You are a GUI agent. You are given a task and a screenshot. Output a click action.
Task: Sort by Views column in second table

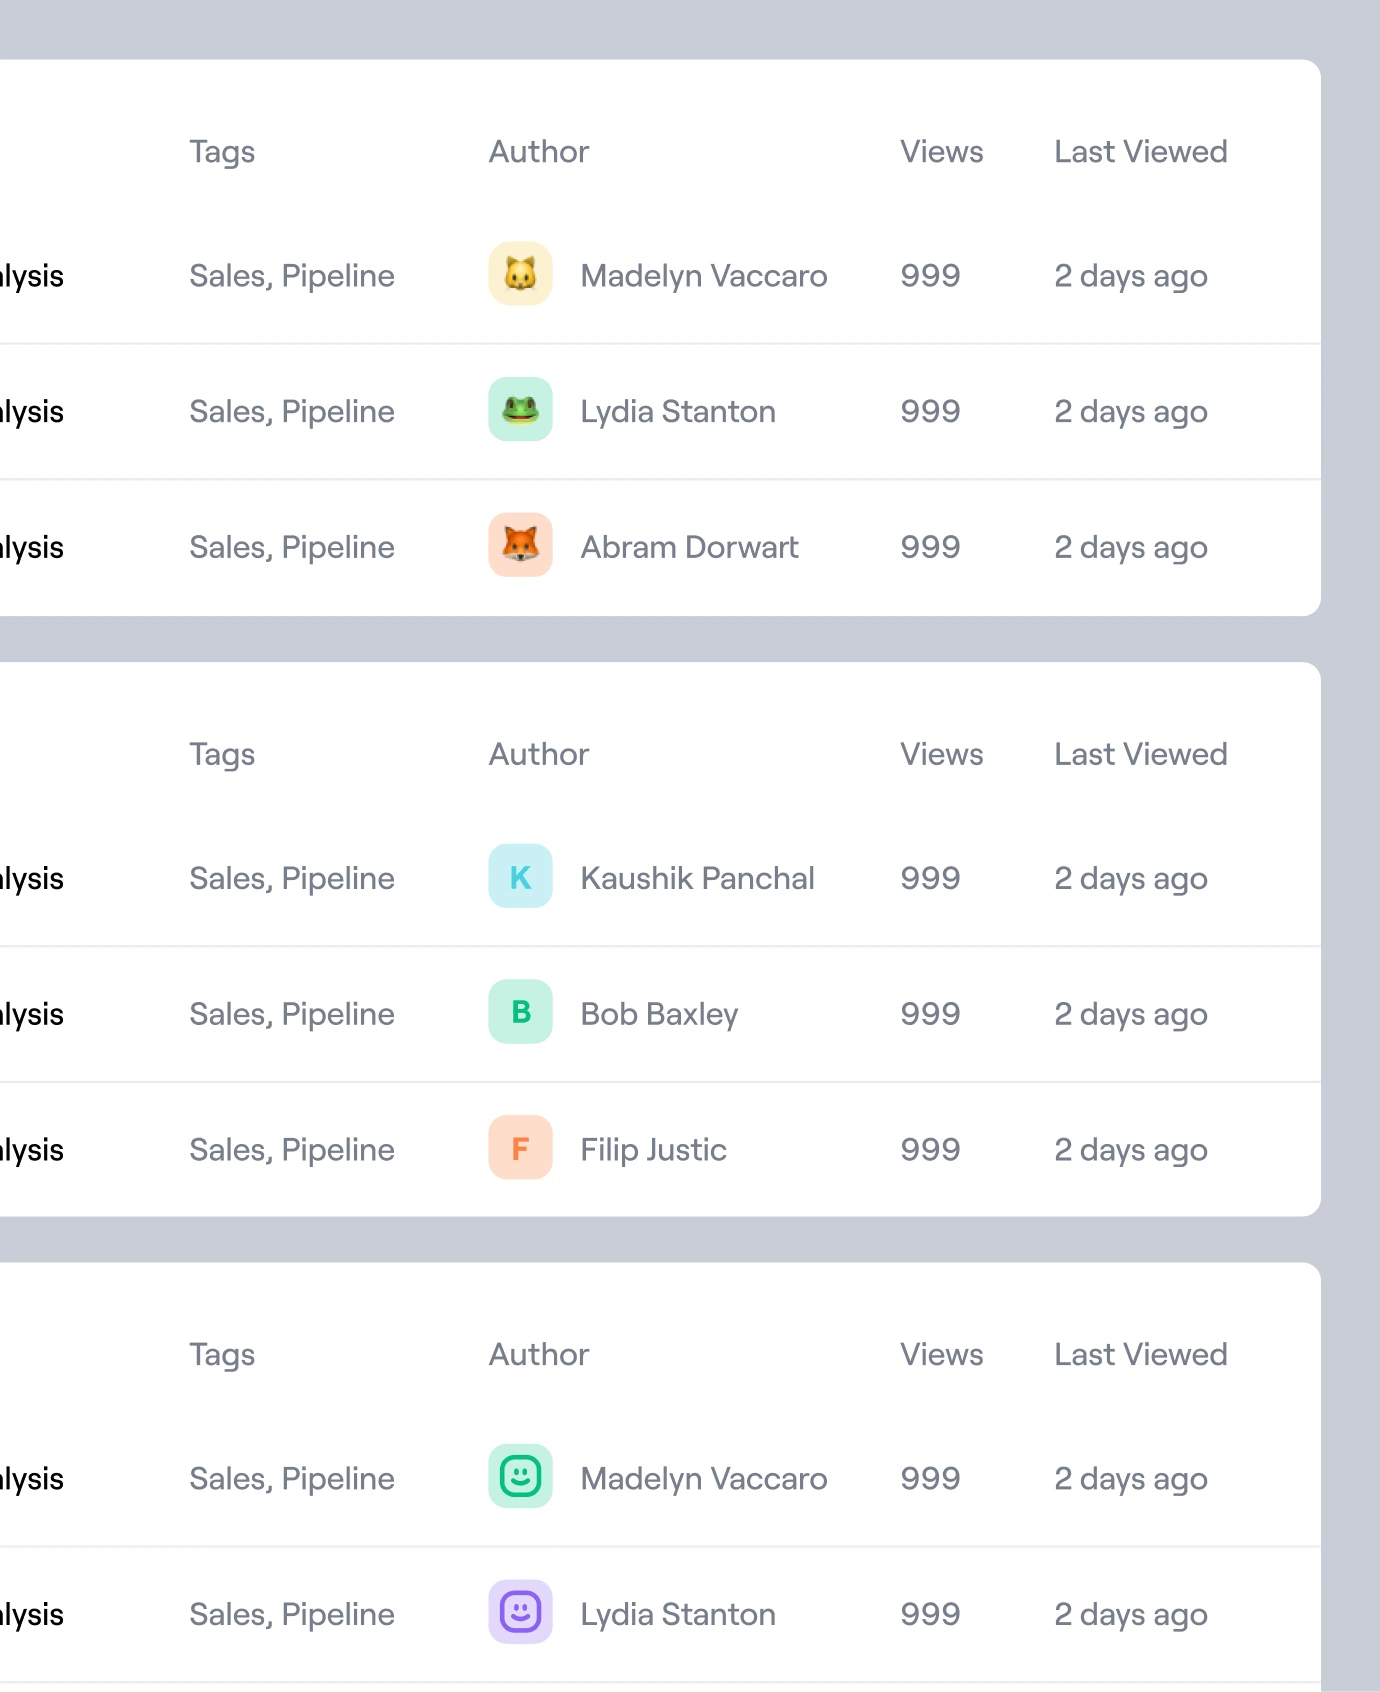(941, 754)
